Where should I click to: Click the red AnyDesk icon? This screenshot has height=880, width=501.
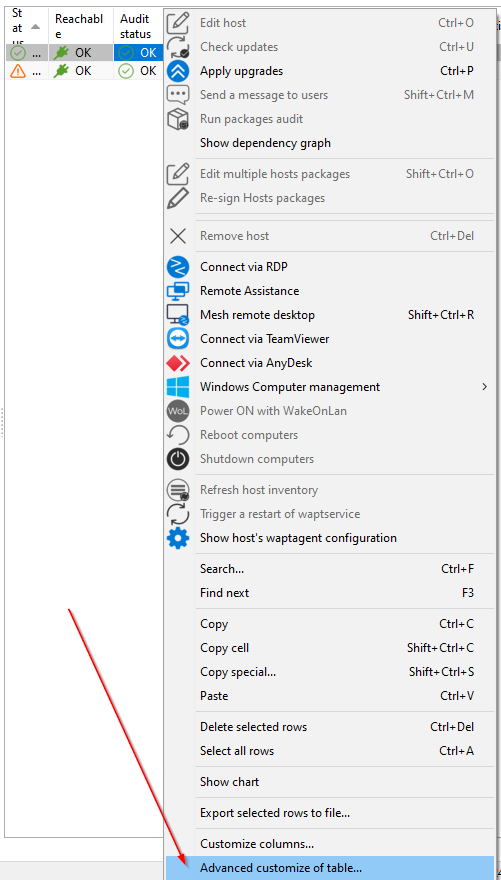coord(178,363)
